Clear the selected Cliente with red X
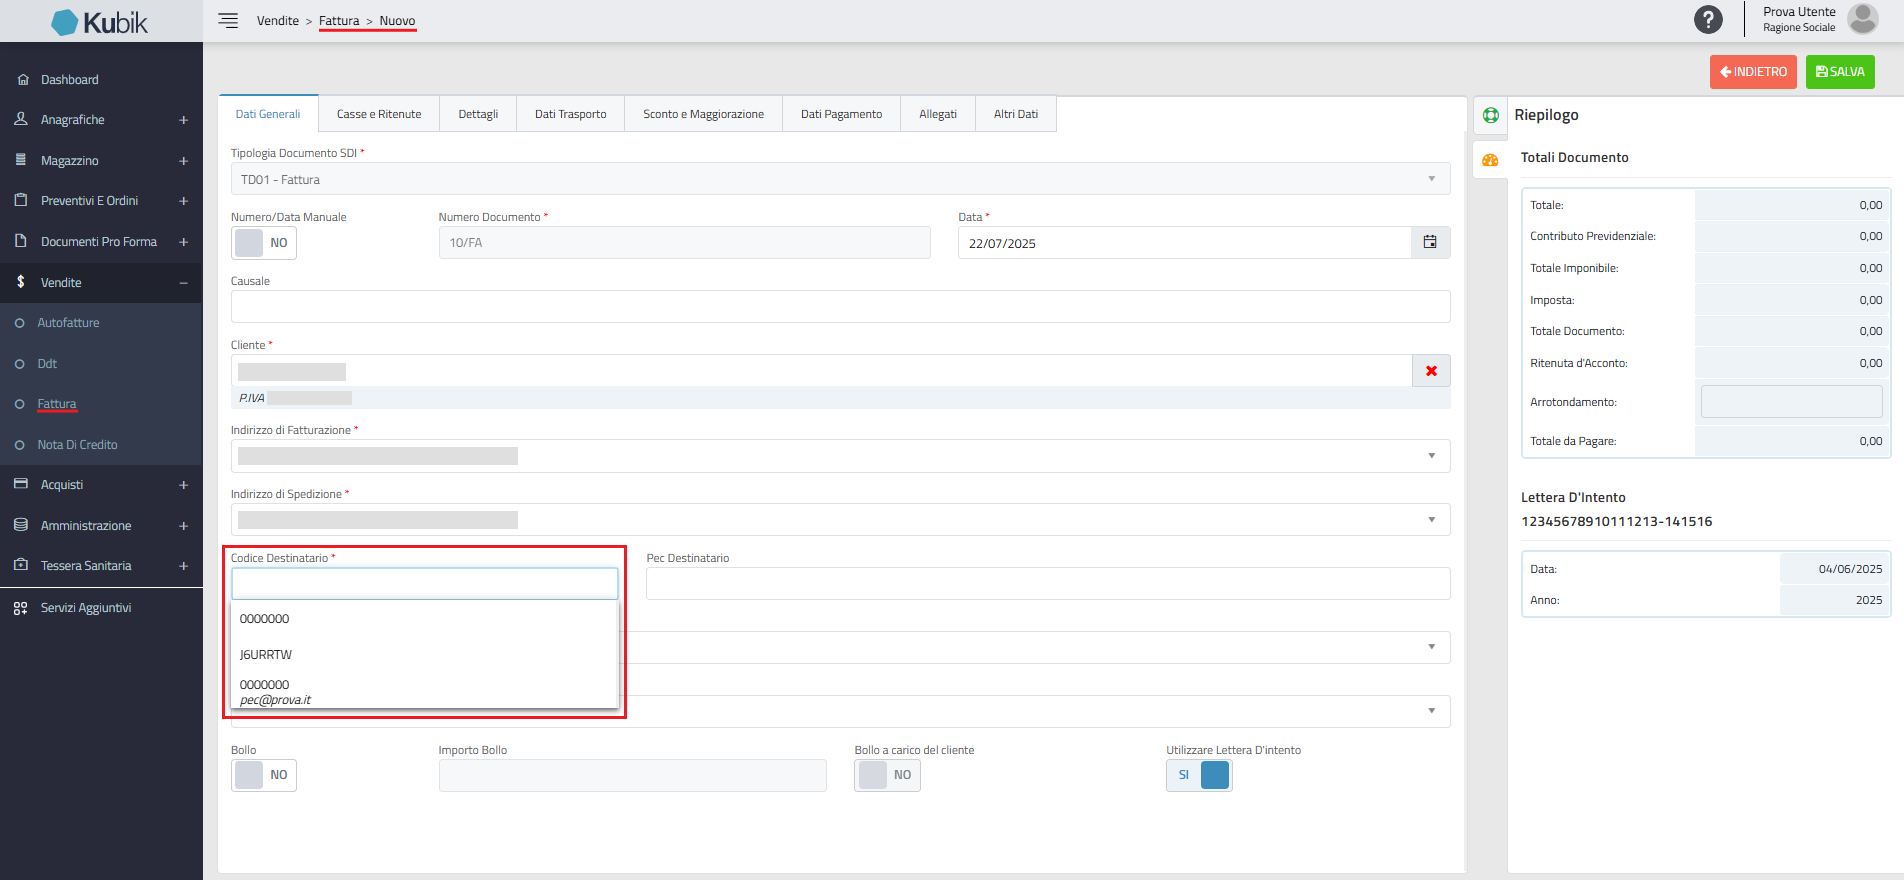1904x880 pixels. point(1431,371)
